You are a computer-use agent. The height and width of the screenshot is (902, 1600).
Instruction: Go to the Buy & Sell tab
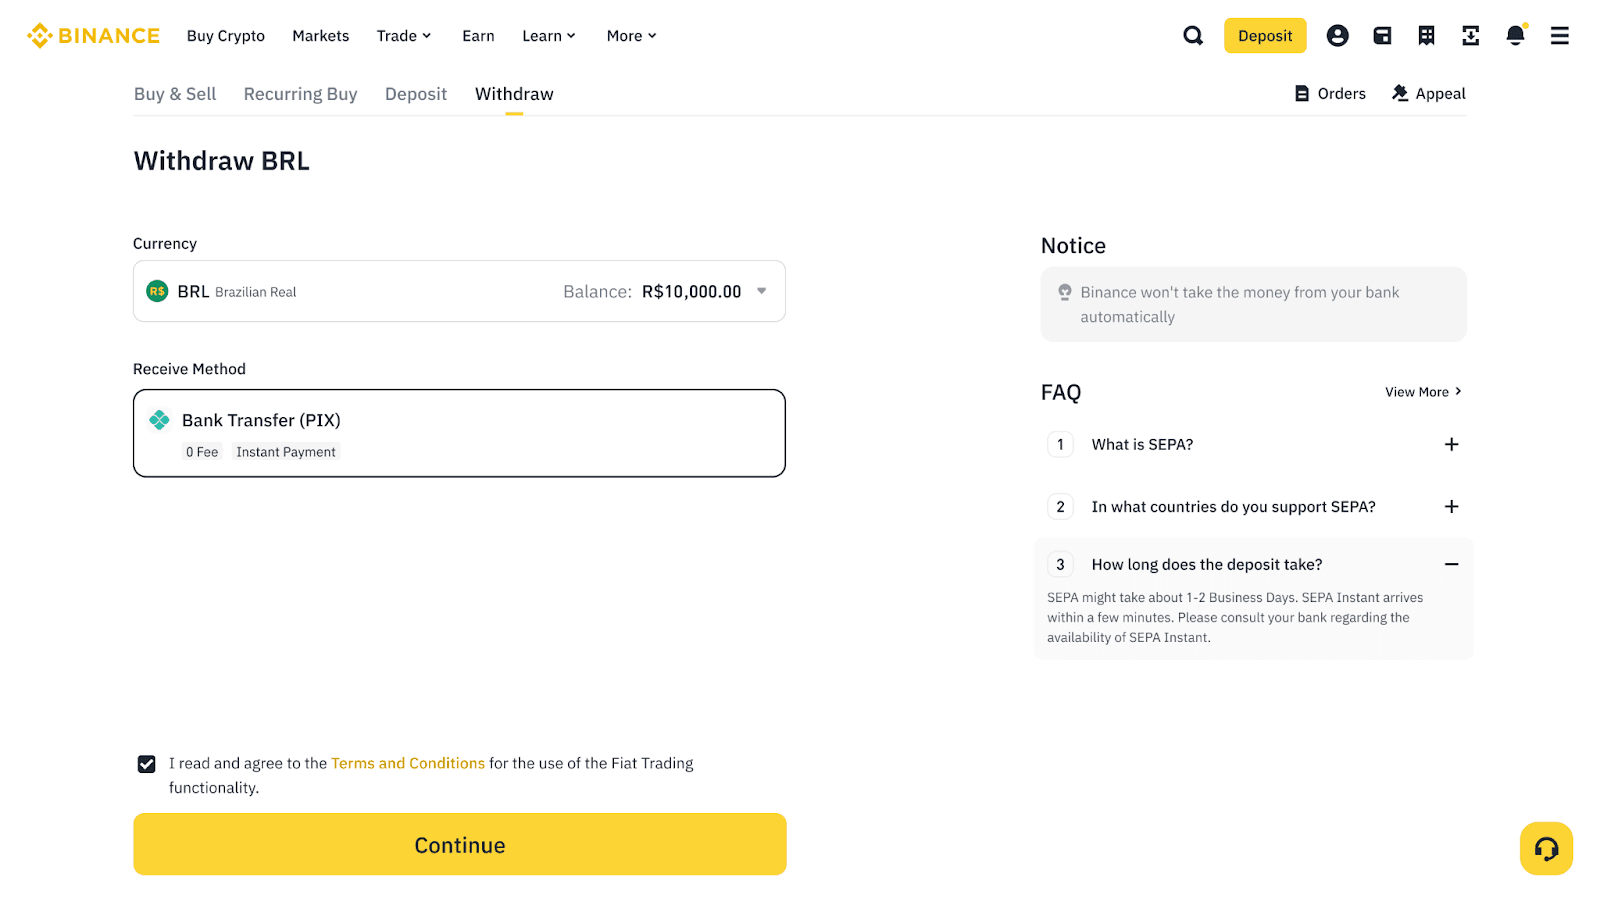click(175, 94)
